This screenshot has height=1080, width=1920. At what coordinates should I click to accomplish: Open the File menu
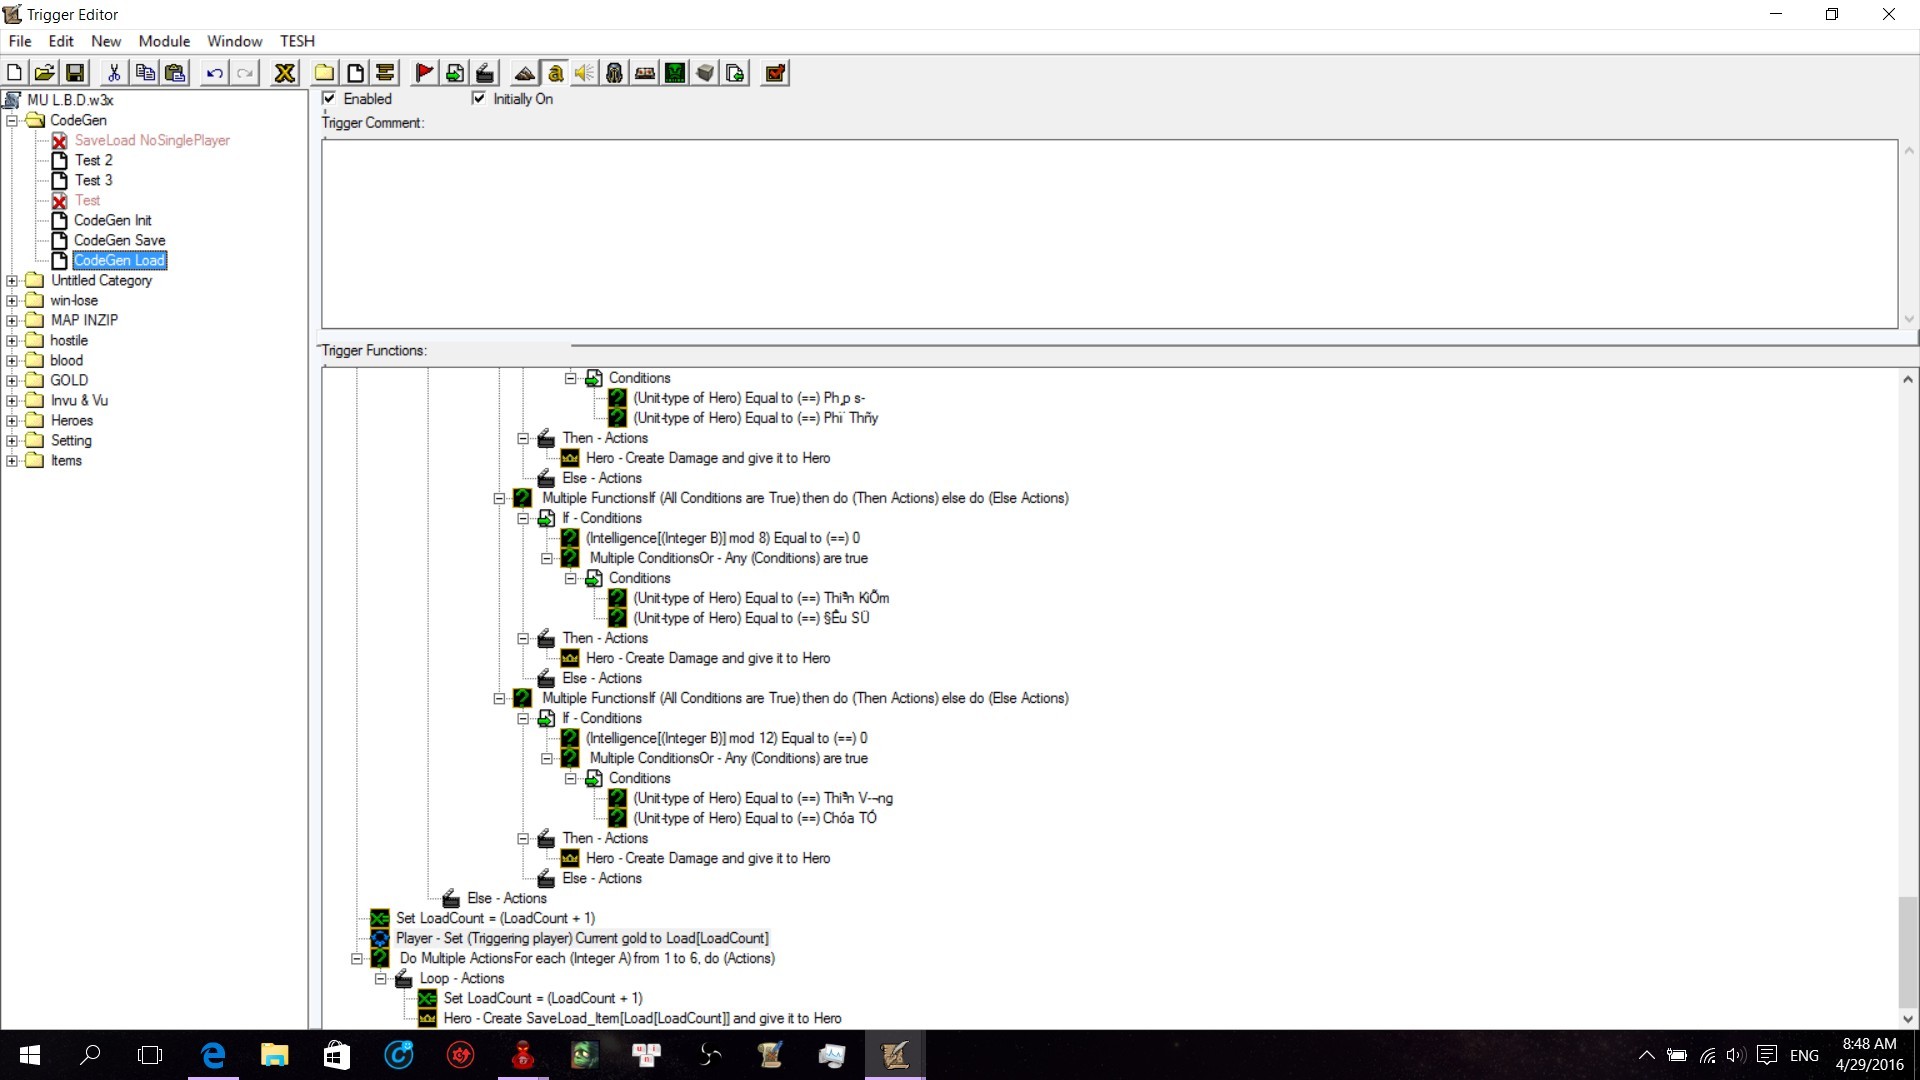tap(20, 41)
